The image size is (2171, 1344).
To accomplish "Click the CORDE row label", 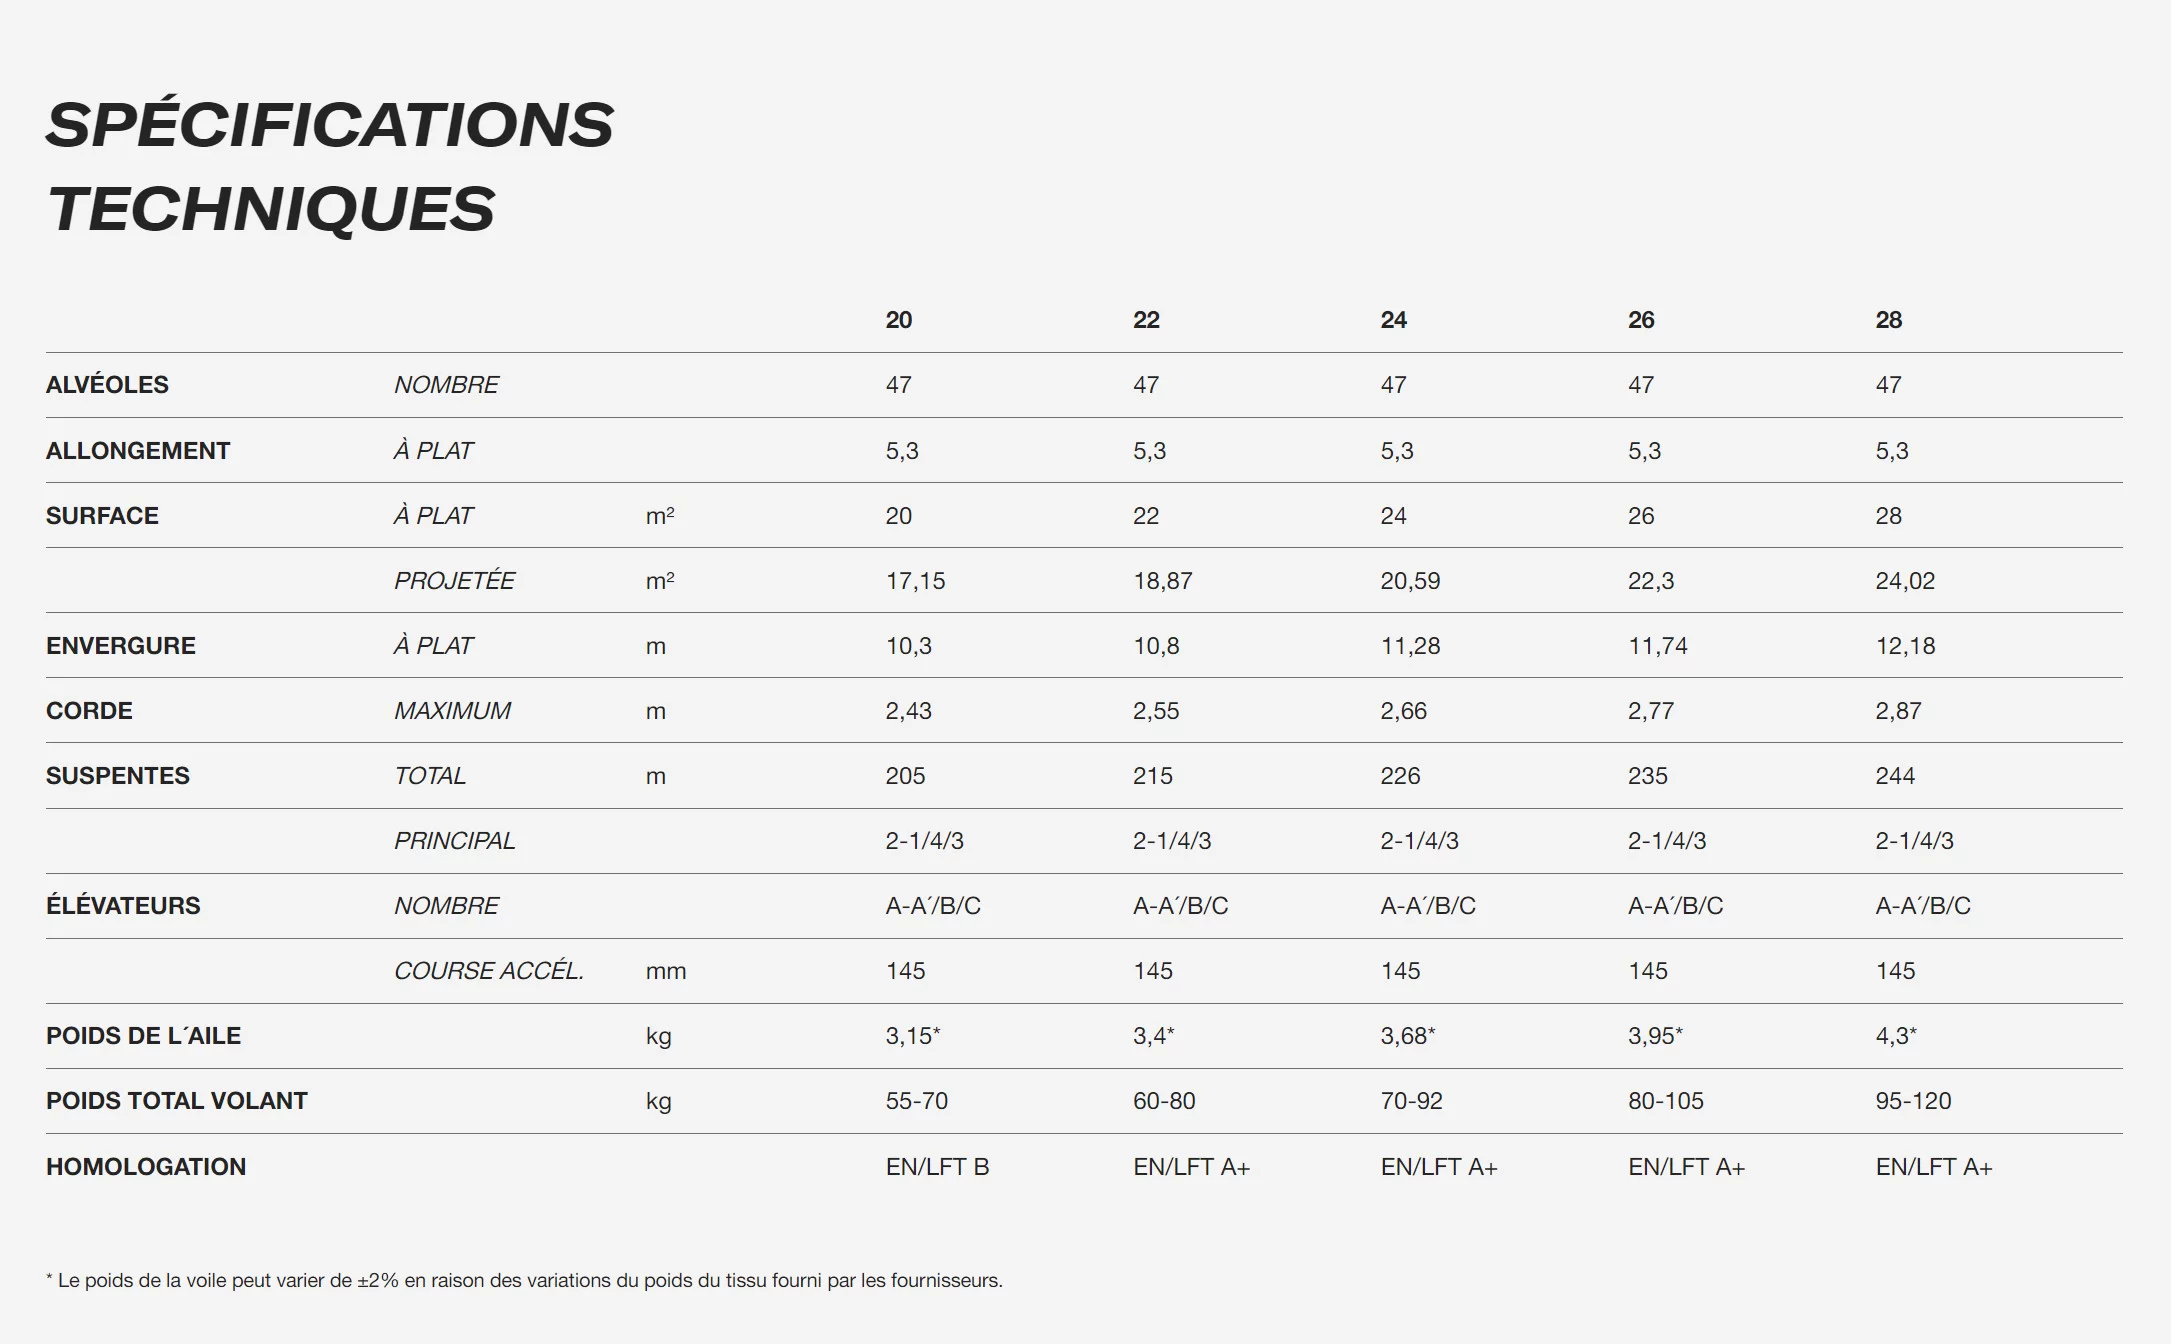I will point(89,711).
